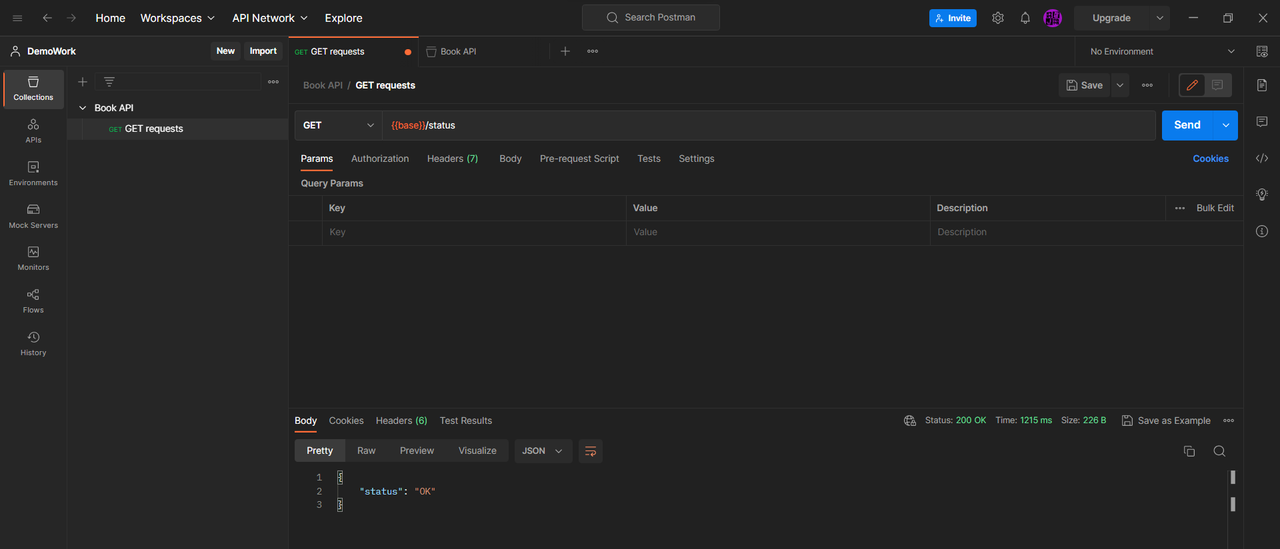The height and width of the screenshot is (549, 1280).
Task: Open the user avatar menu
Action: click(1052, 18)
